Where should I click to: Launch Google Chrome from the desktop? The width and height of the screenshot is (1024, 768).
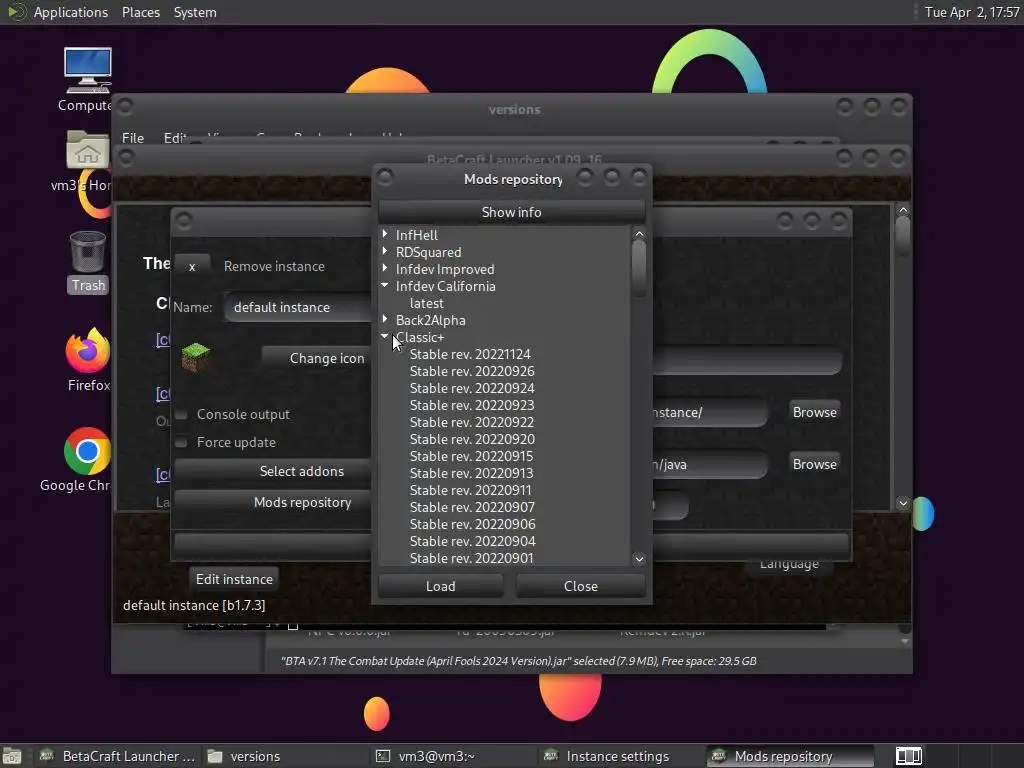pyautogui.click(x=87, y=451)
